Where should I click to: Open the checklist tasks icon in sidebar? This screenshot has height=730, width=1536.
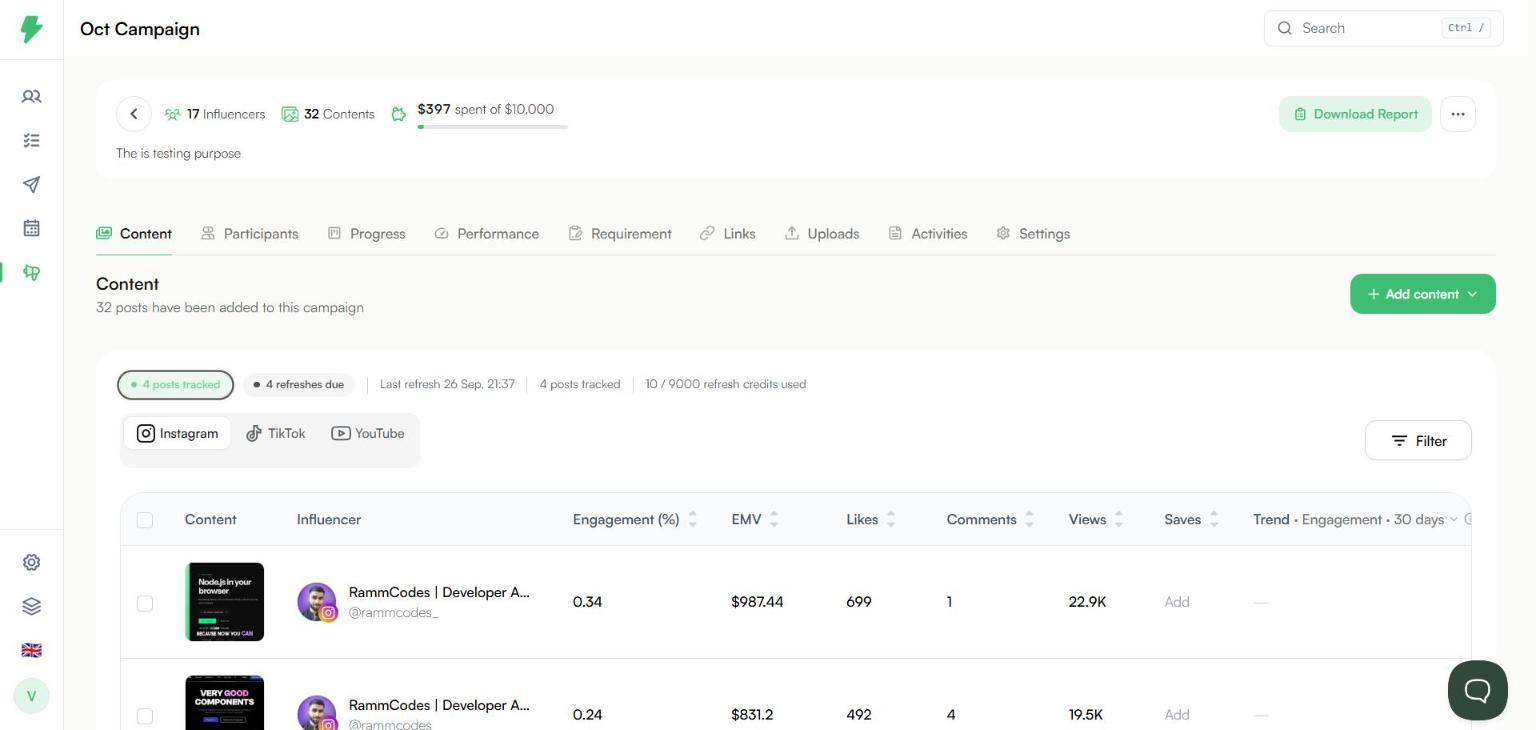(32, 140)
